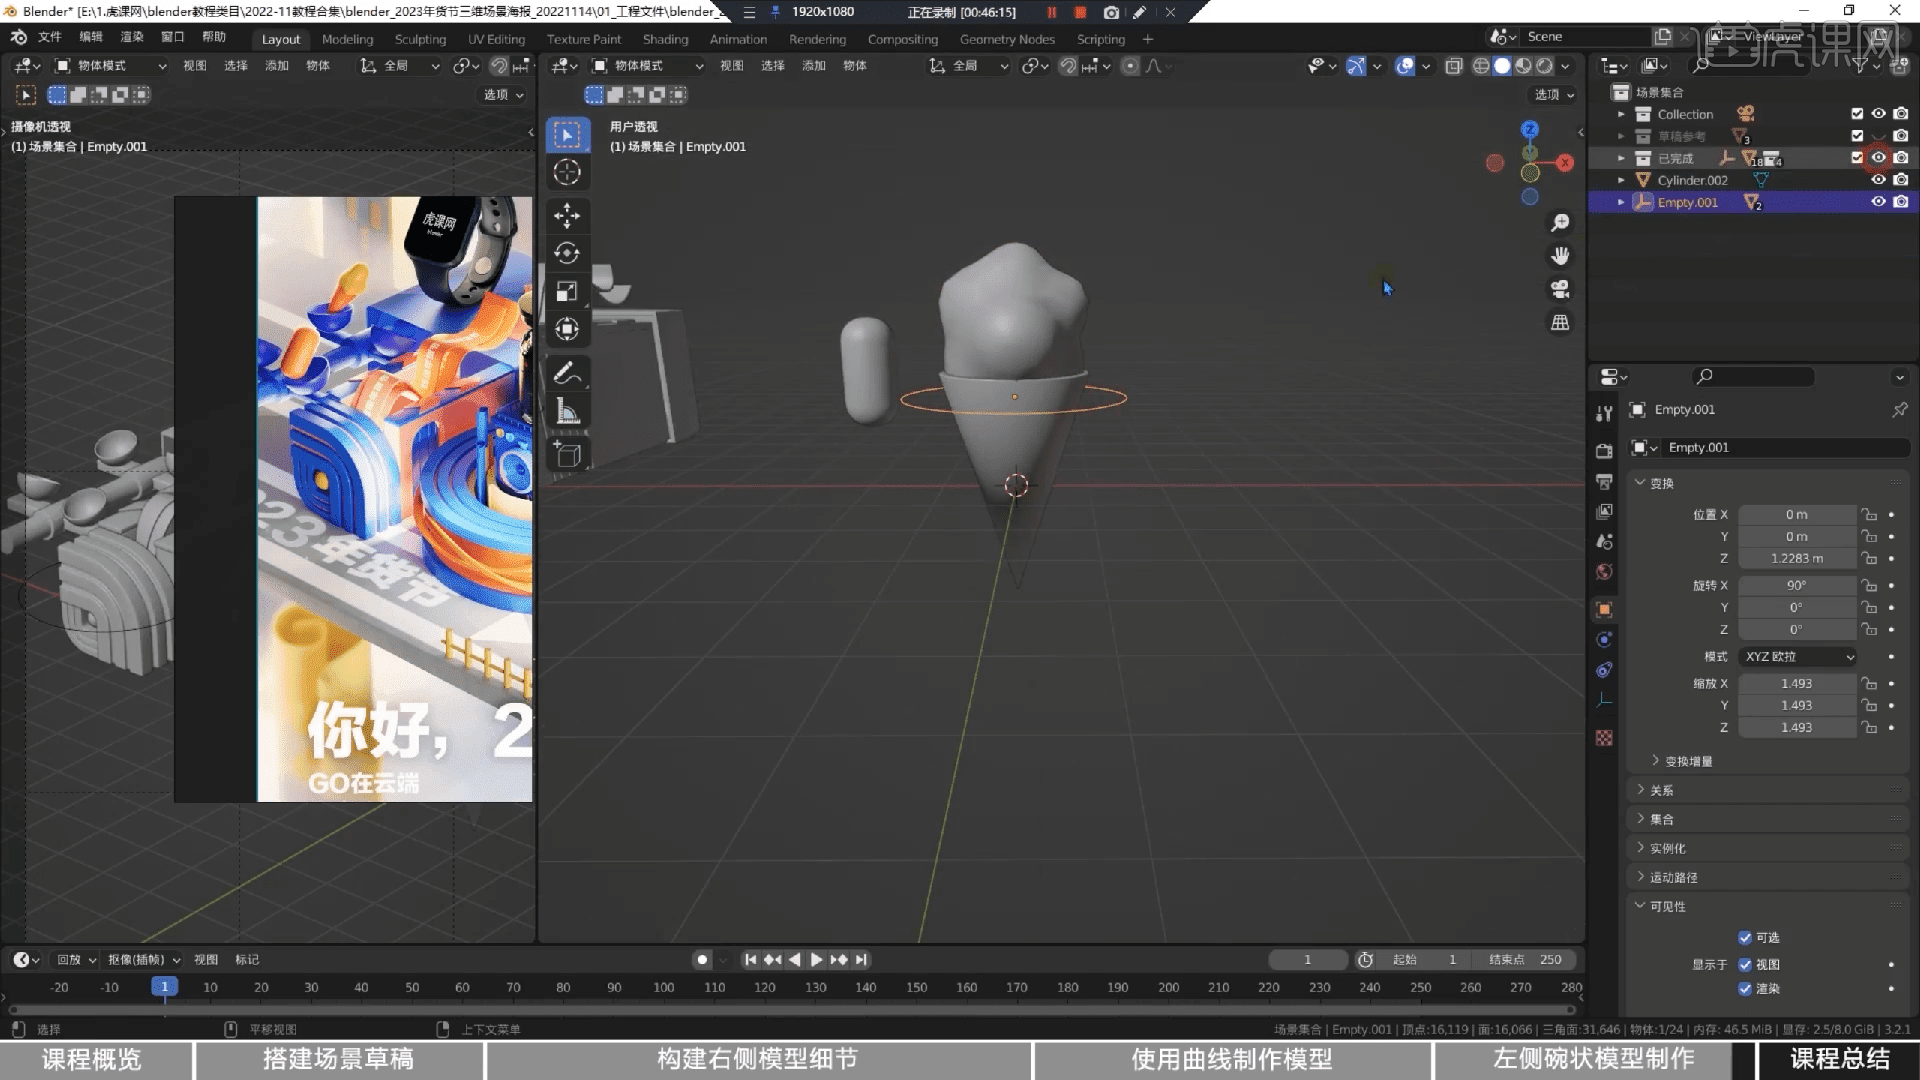Select Empty.001 in the outliner
Screen dimensions: 1920x1080
[x=1687, y=202]
